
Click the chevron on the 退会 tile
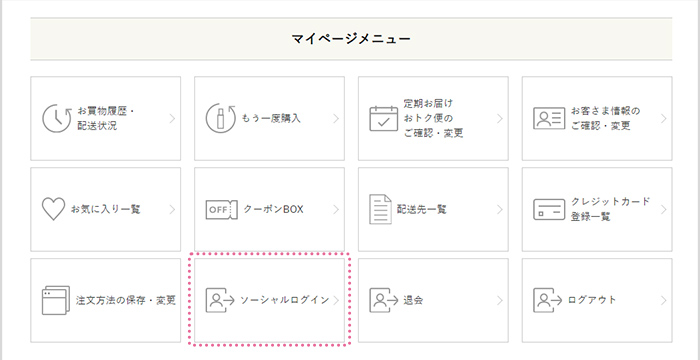[500, 300]
